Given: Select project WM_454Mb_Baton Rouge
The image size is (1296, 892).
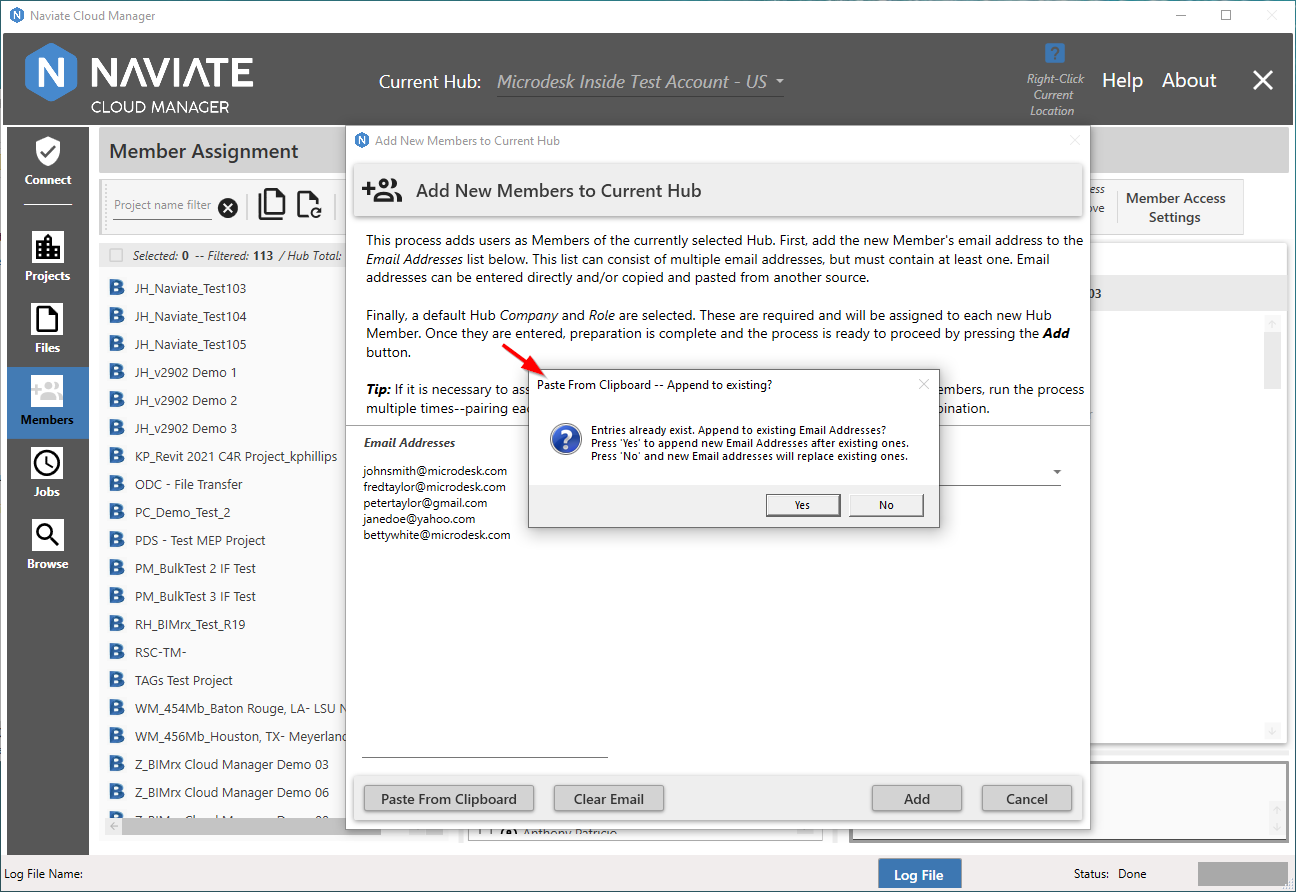Looking at the screenshot, I should click(x=240, y=708).
